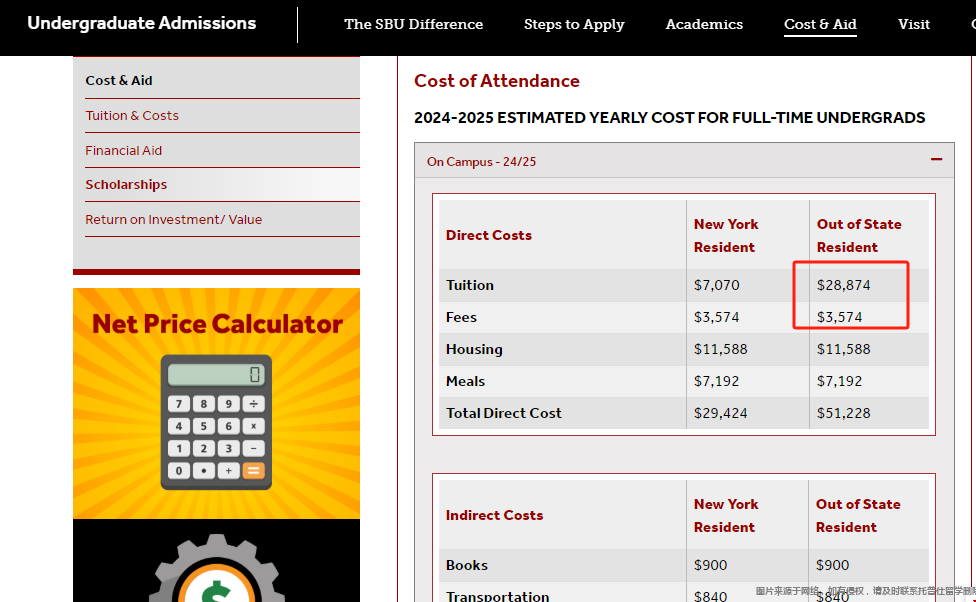Viewport: 976px width, 602px height.
Task: Open Financial Aid sidebar link
Action: (124, 150)
